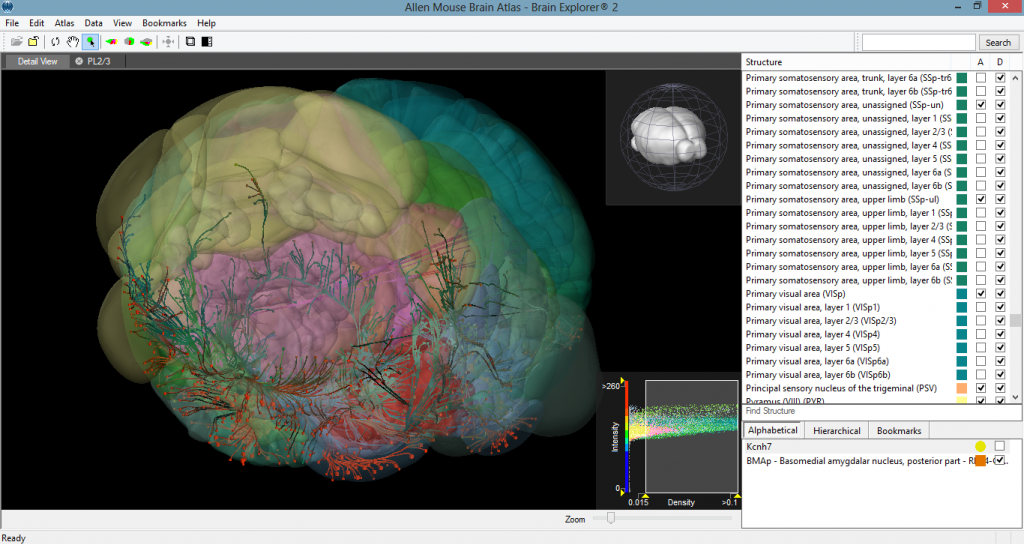Uncheck A column for Primary somatosensory area, unassigned (SSp-un)
The image size is (1024, 544).
[981, 104]
